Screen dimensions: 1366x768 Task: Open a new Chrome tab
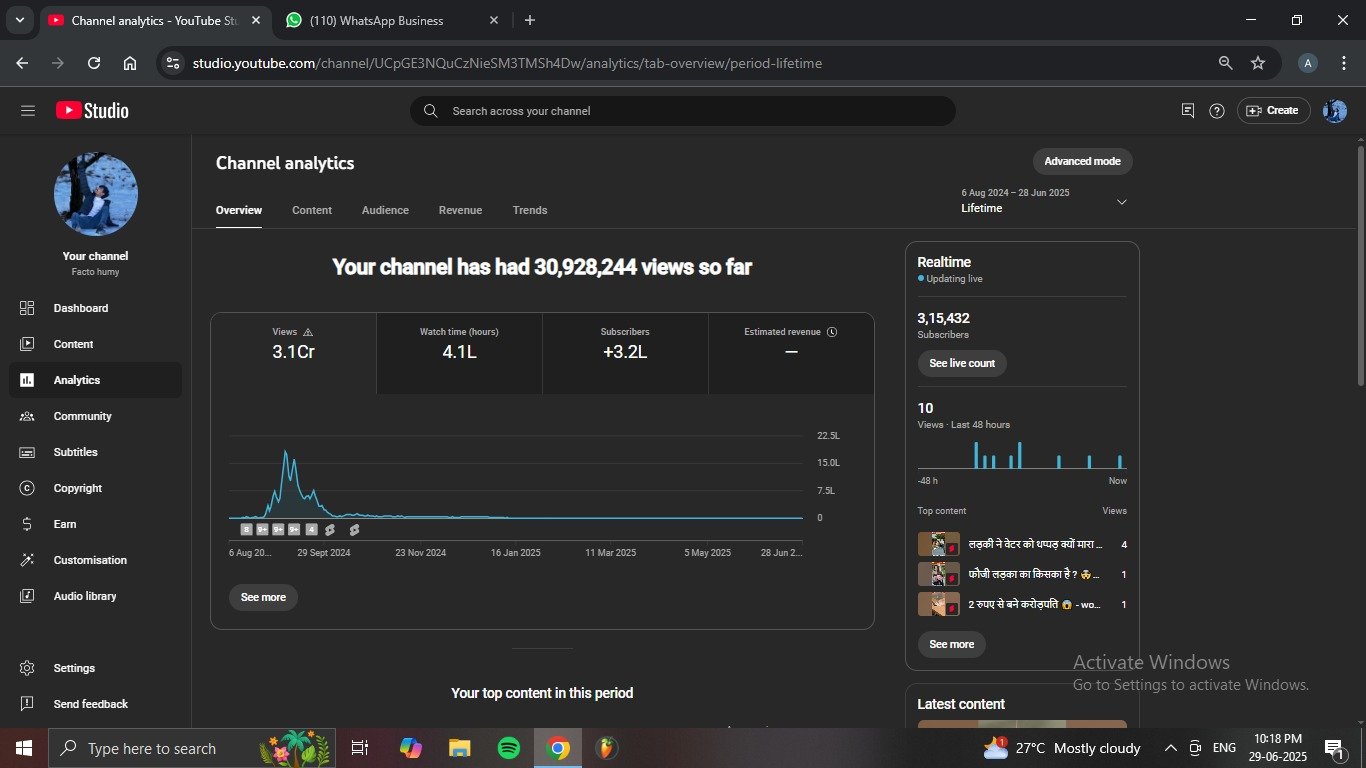click(530, 20)
